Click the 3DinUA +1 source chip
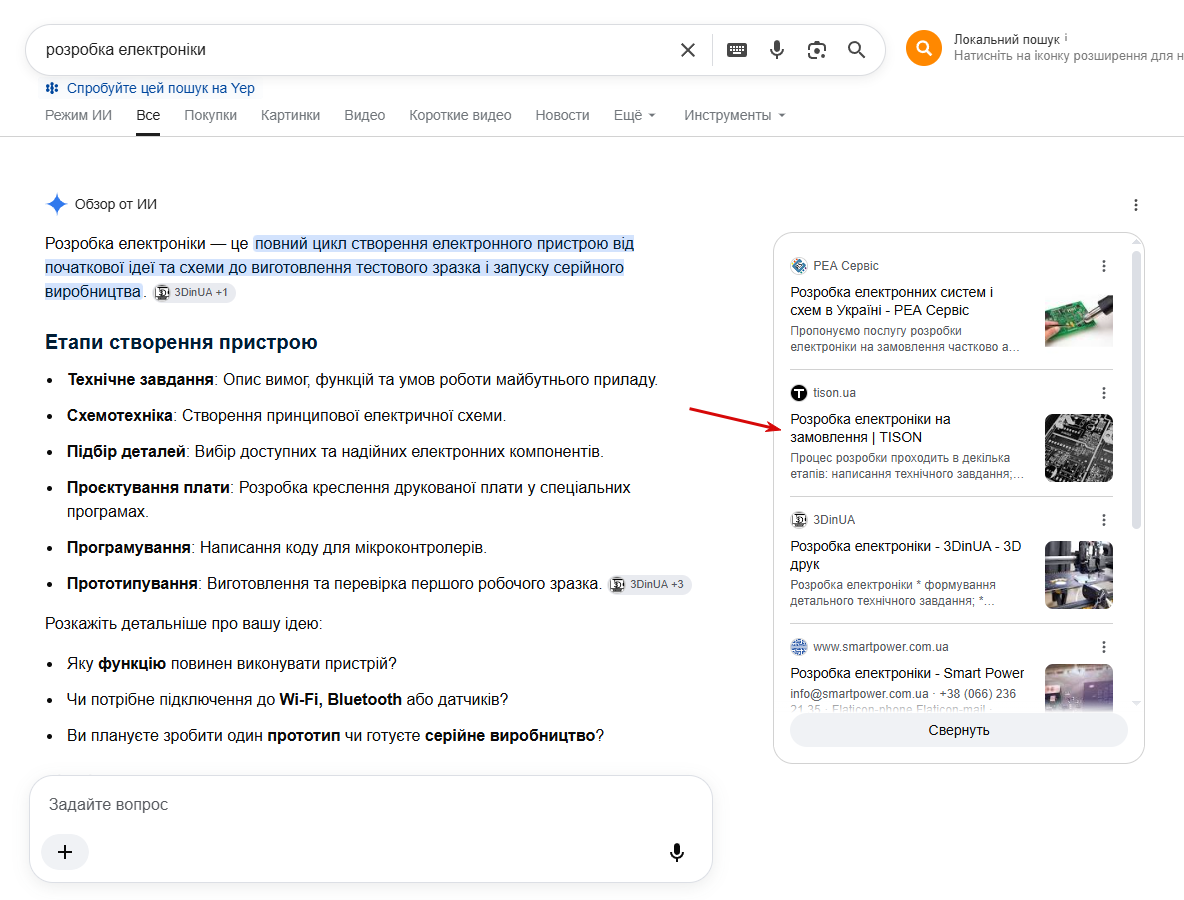The height and width of the screenshot is (900, 1184). (194, 292)
